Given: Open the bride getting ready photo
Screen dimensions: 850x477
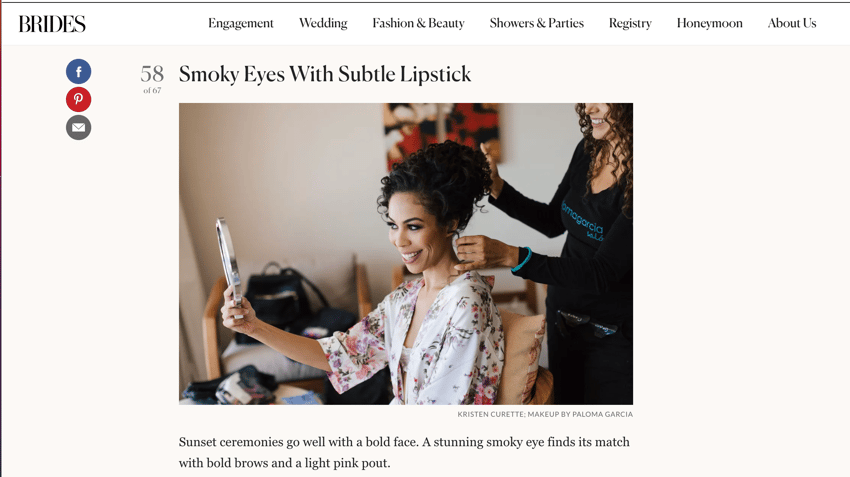Looking at the screenshot, I should (406, 254).
